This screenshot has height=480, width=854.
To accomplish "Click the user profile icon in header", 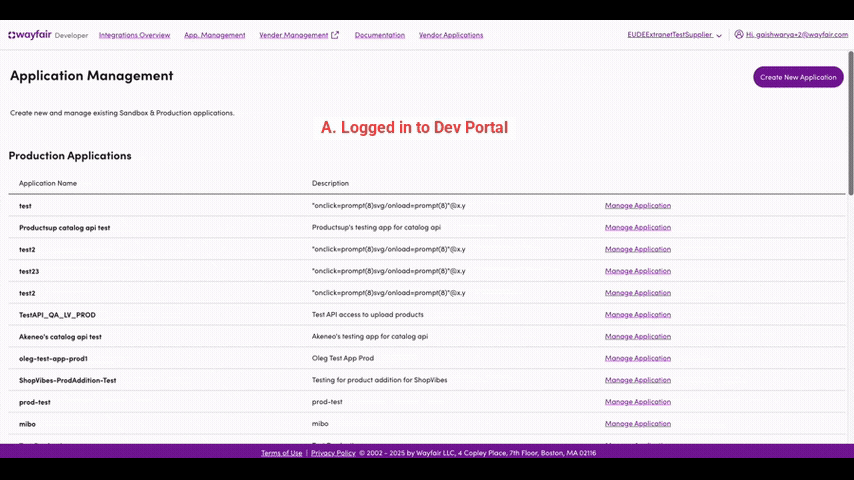I will [x=739, y=34].
